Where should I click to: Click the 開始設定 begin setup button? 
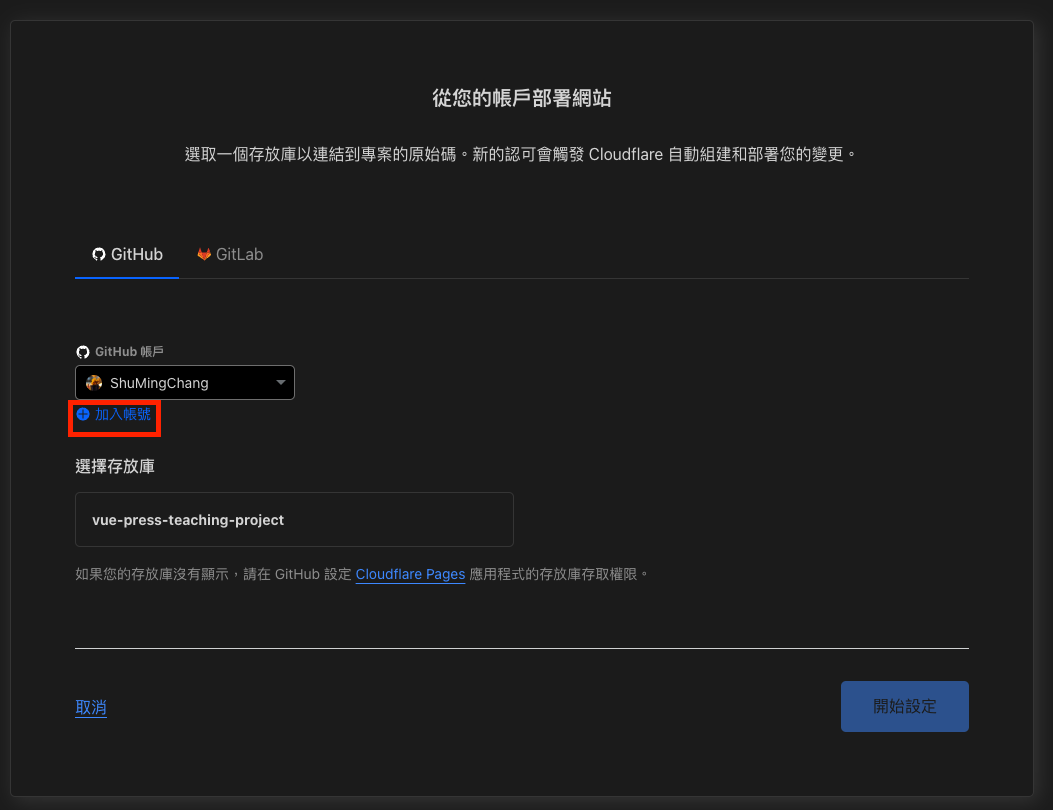tap(905, 707)
